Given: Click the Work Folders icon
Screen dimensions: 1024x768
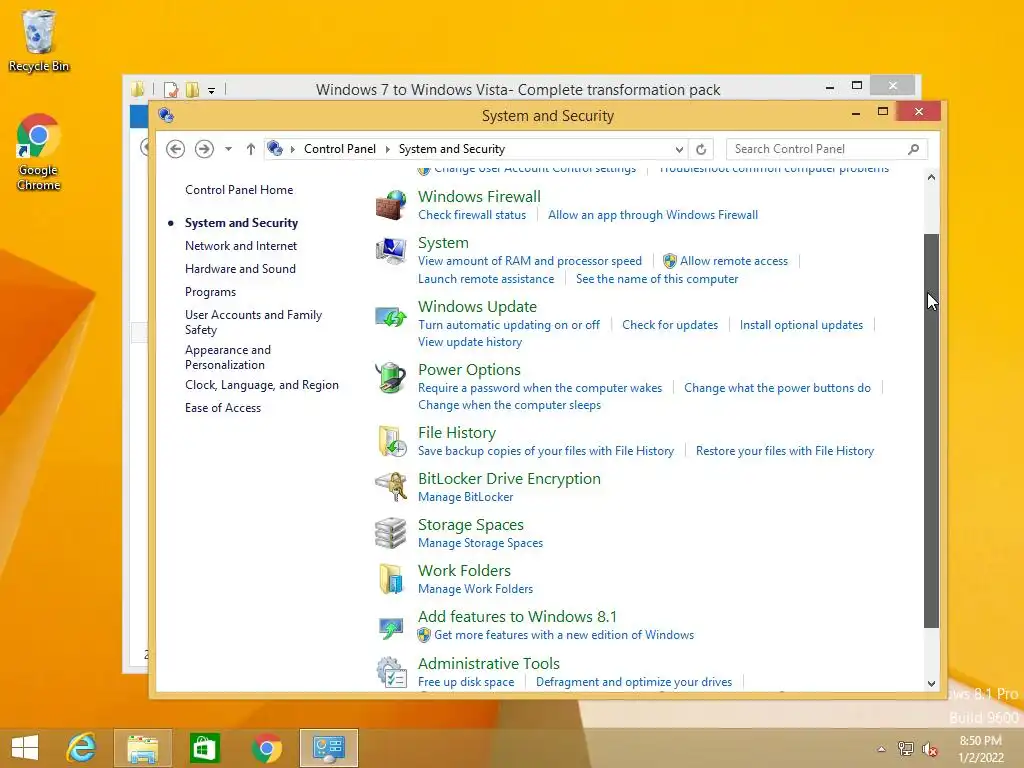Looking at the screenshot, I should click(391, 579).
